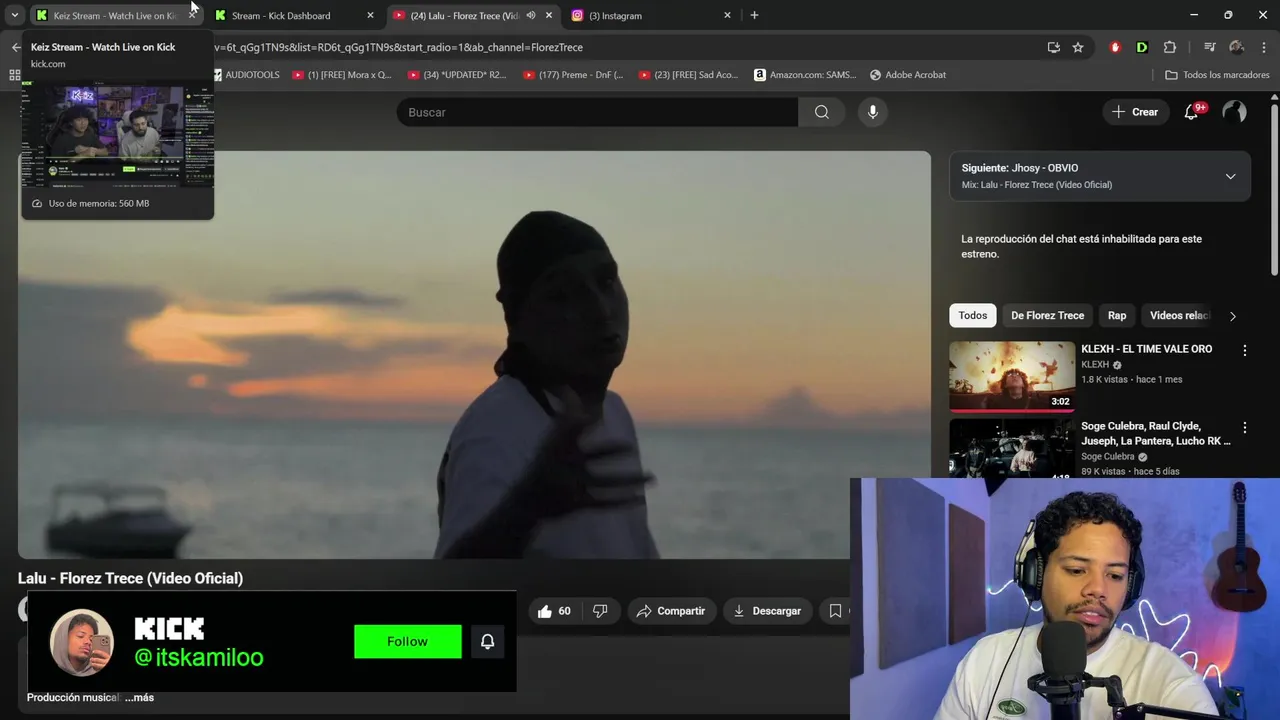Close the Kick Dashboard tab
Viewport: 1280px width, 720px height.
tap(370, 15)
